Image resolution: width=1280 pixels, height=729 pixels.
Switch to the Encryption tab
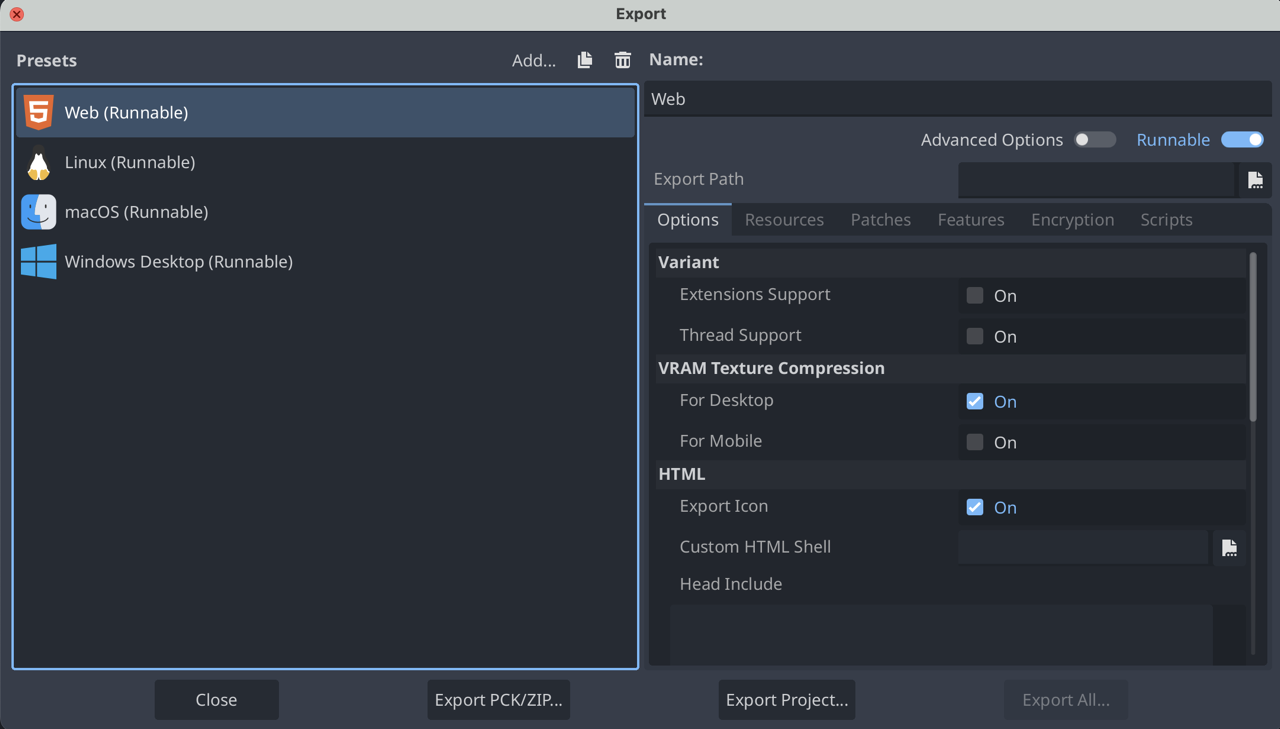[1072, 219]
